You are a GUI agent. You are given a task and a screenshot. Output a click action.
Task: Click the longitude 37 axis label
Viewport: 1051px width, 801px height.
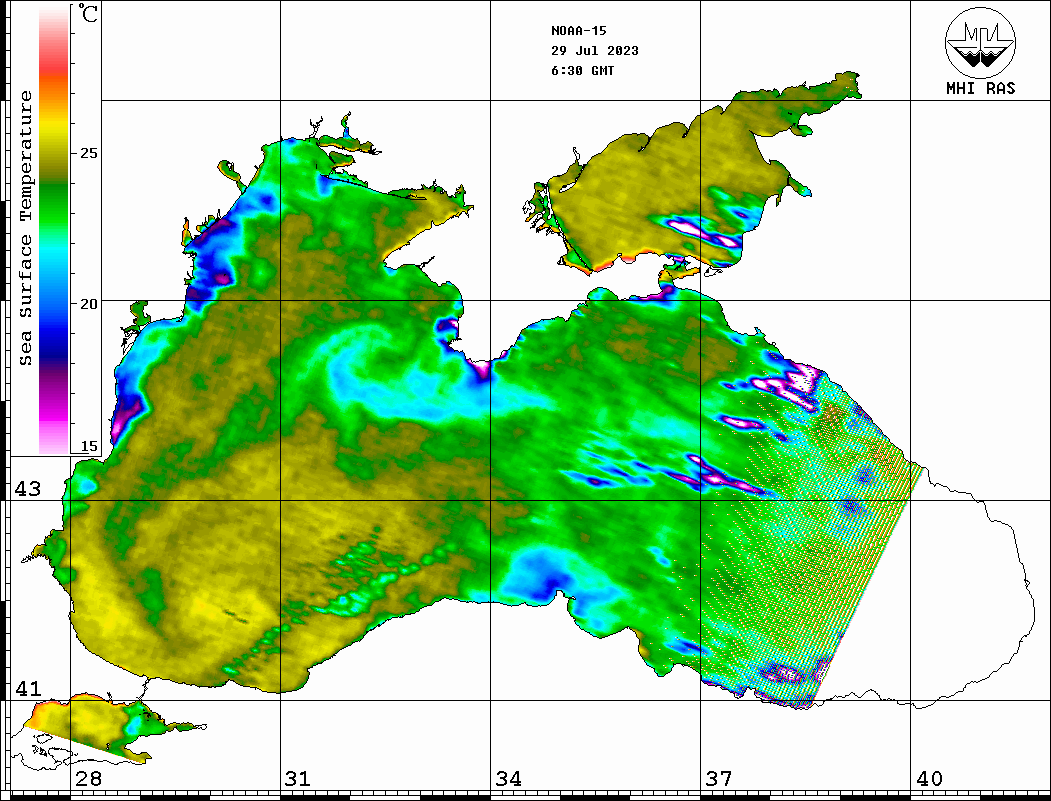pyautogui.click(x=718, y=779)
